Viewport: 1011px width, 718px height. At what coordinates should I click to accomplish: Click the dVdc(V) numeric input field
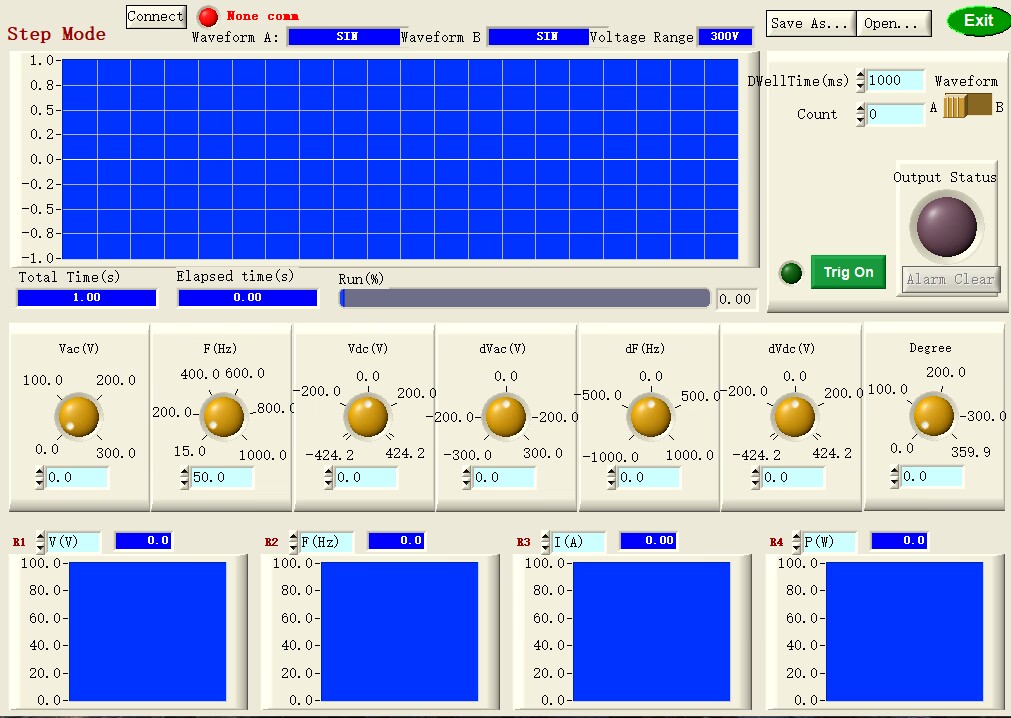click(792, 478)
